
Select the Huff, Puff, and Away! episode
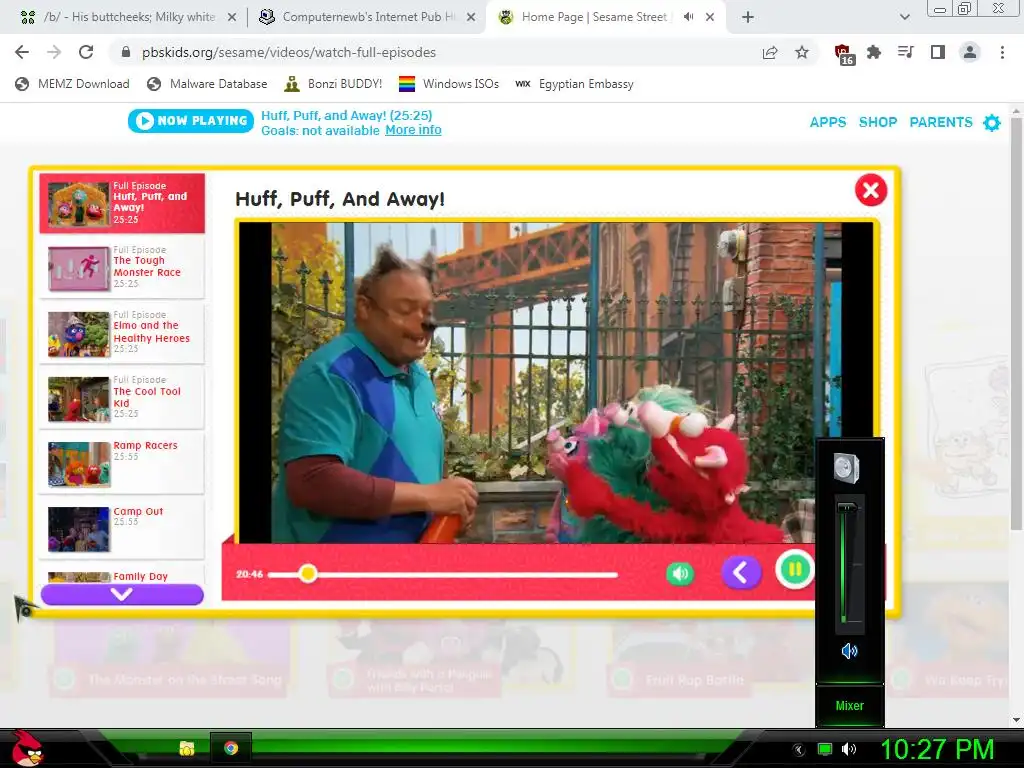pyautogui.click(x=122, y=203)
